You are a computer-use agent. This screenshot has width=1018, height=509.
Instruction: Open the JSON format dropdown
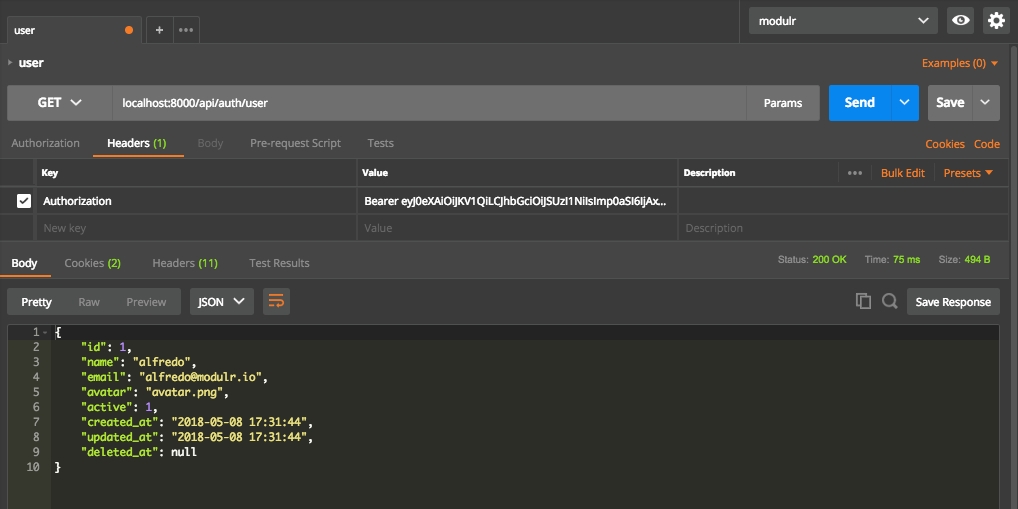point(221,302)
